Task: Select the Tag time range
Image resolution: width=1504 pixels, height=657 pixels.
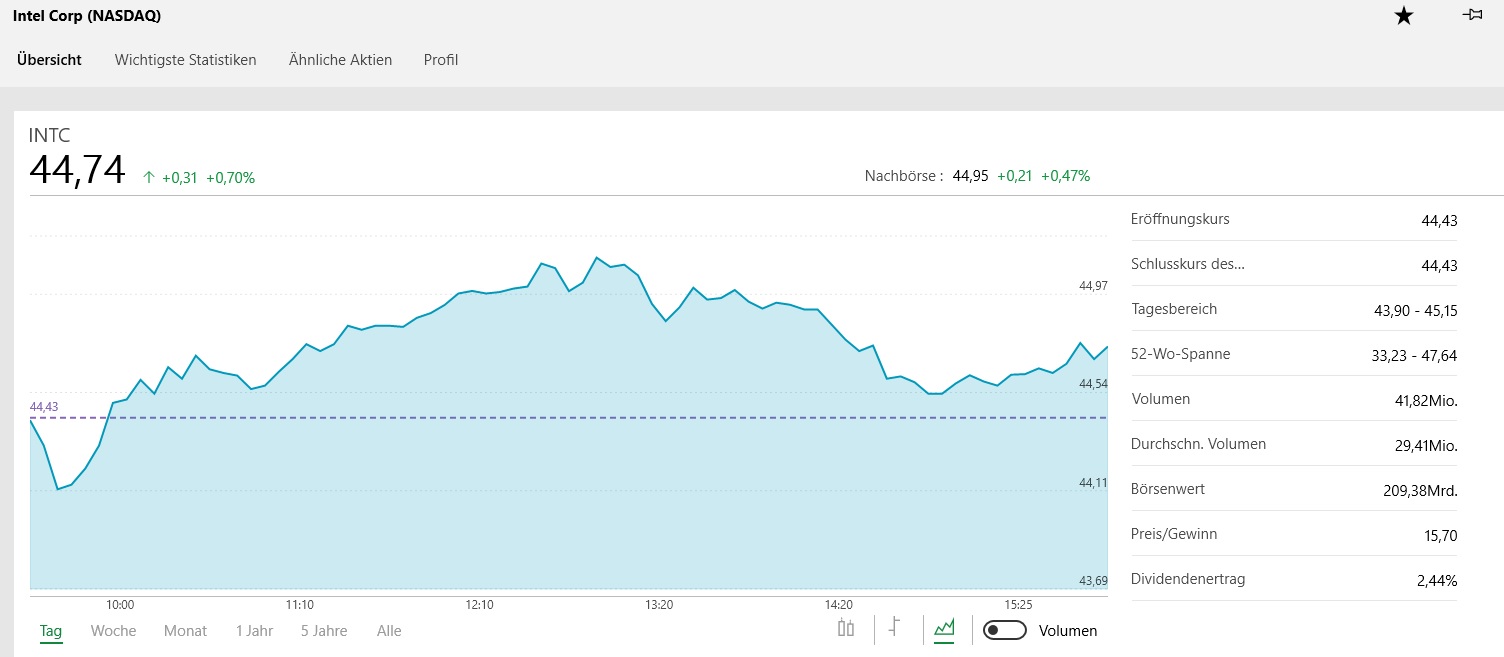Action: 51,631
